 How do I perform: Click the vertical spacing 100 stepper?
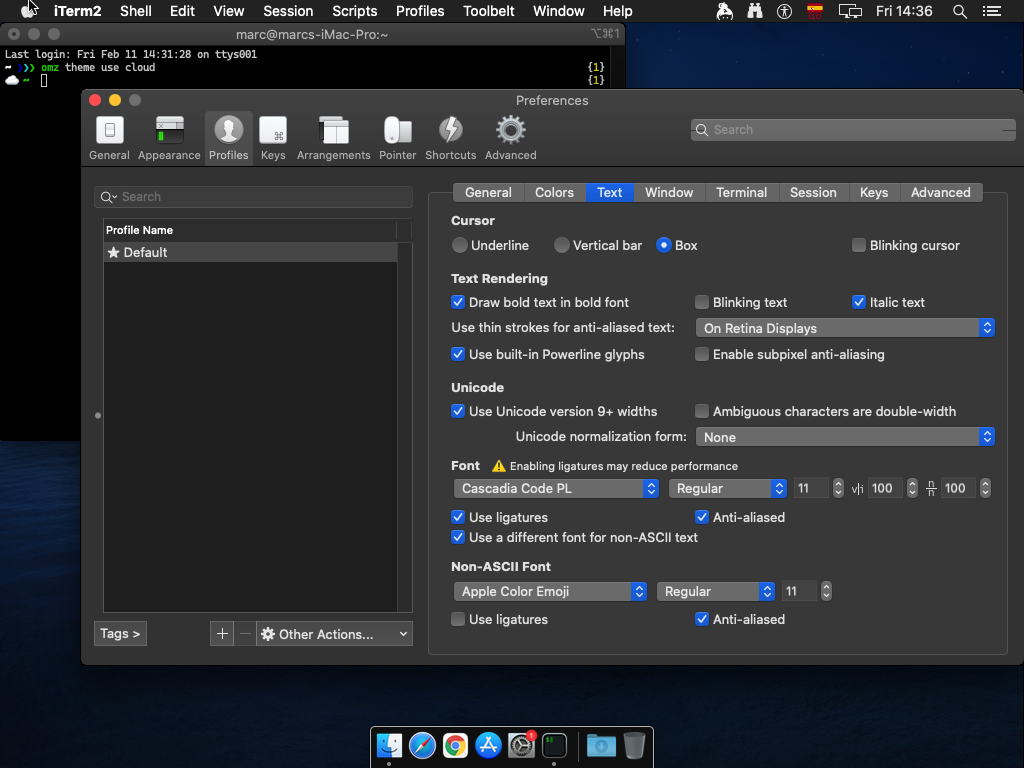tap(985, 488)
